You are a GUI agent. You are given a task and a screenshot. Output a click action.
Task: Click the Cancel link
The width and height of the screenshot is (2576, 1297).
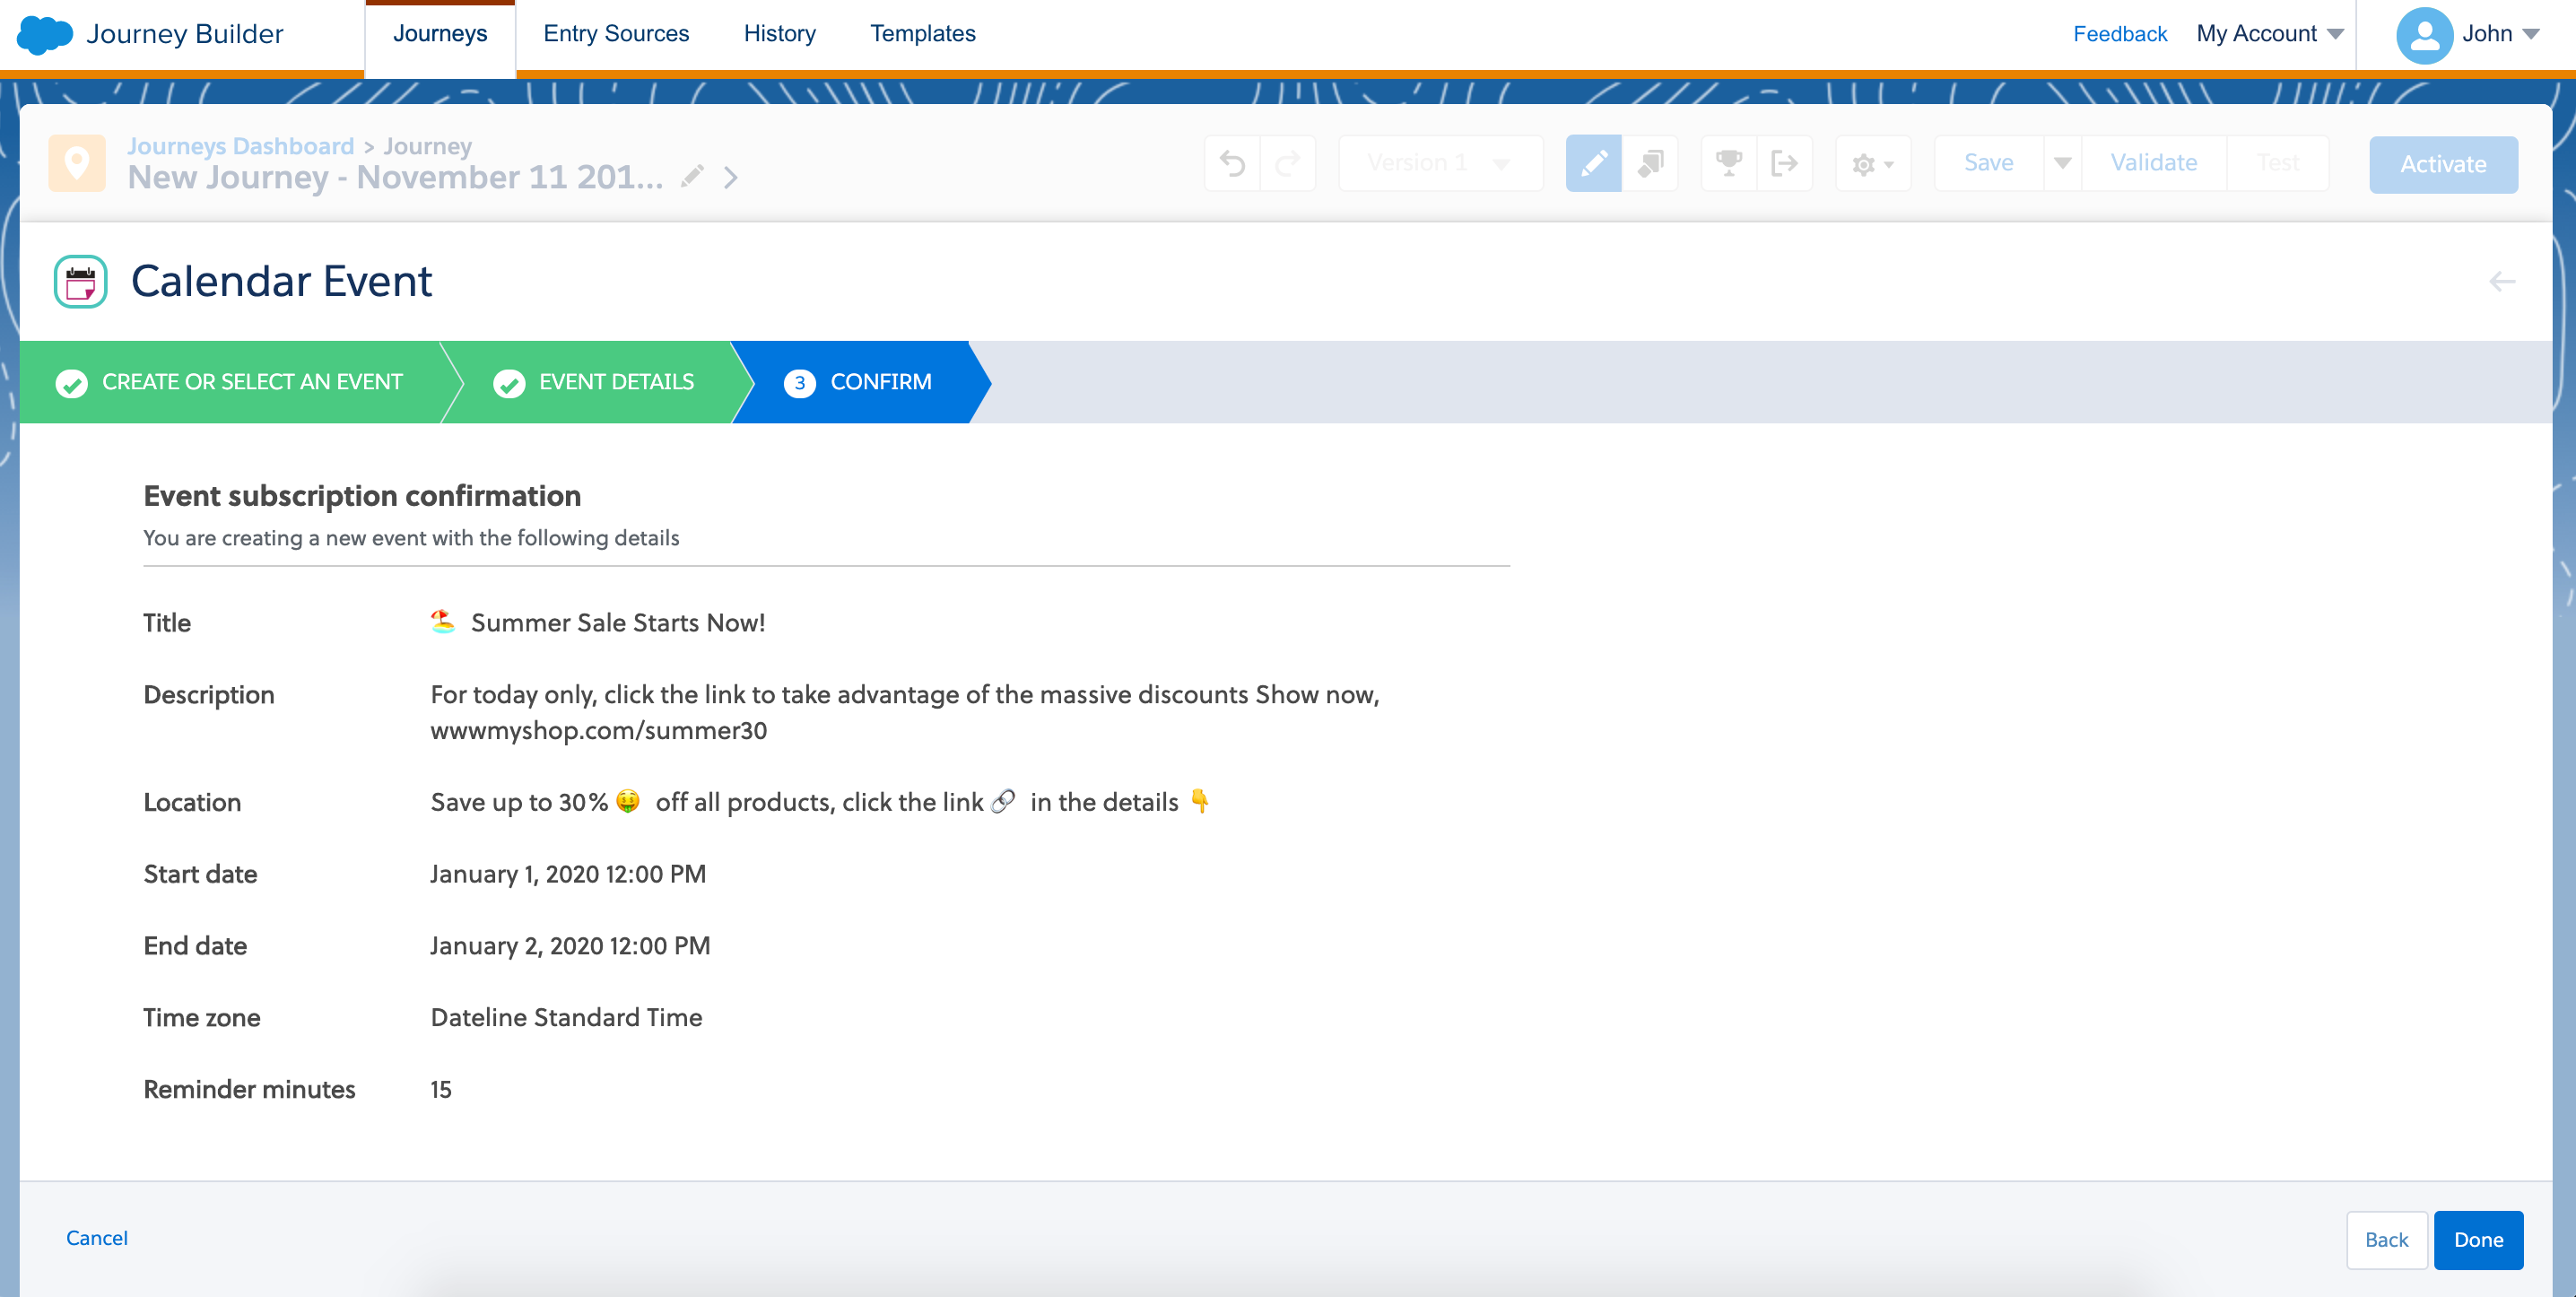click(x=97, y=1237)
